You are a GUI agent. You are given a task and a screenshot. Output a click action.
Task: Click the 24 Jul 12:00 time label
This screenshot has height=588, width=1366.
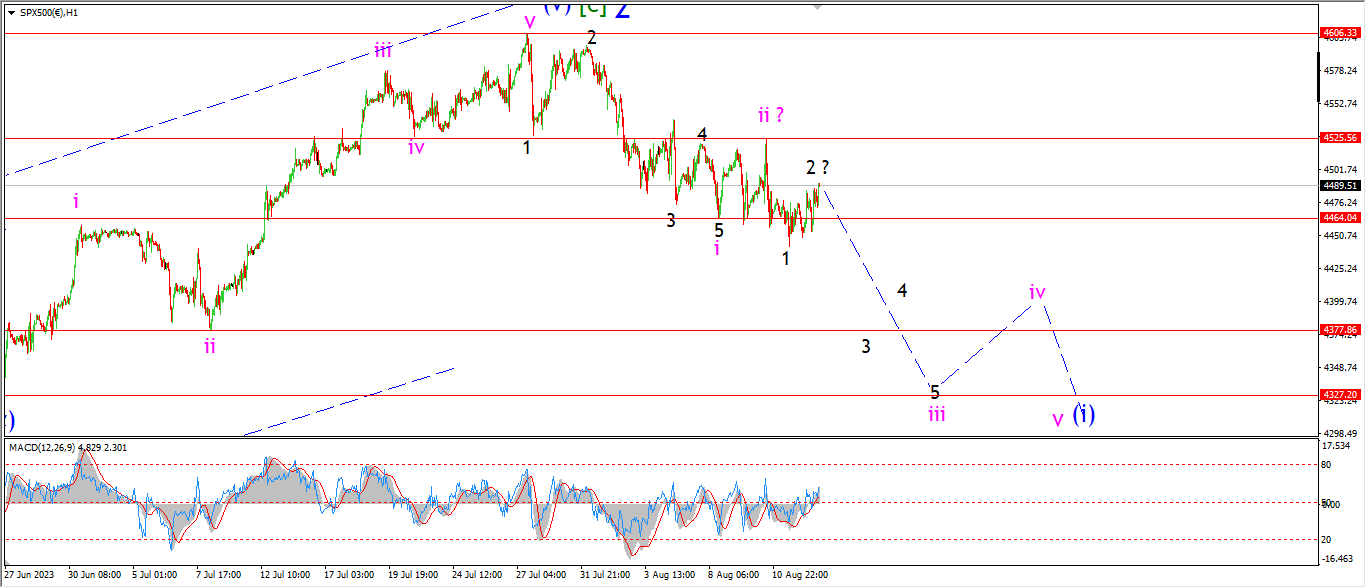tap(479, 575)
